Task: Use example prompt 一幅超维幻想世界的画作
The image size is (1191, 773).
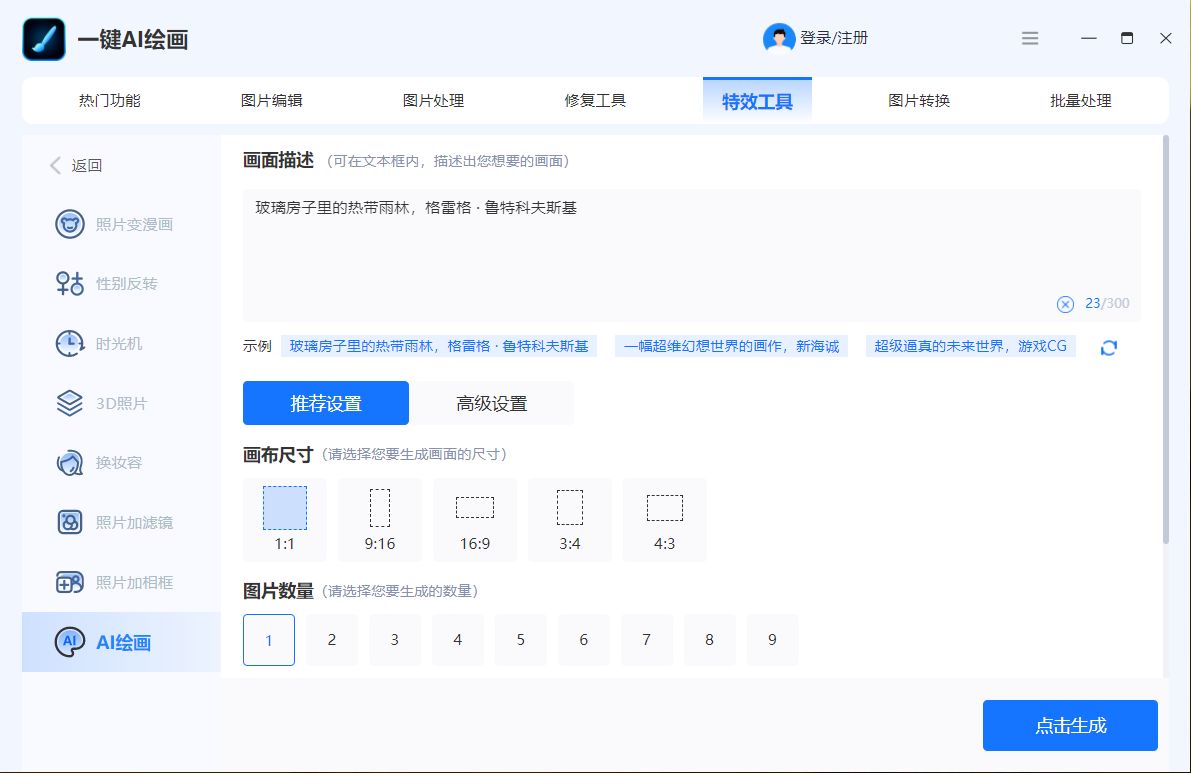Action: coord(731,346)
